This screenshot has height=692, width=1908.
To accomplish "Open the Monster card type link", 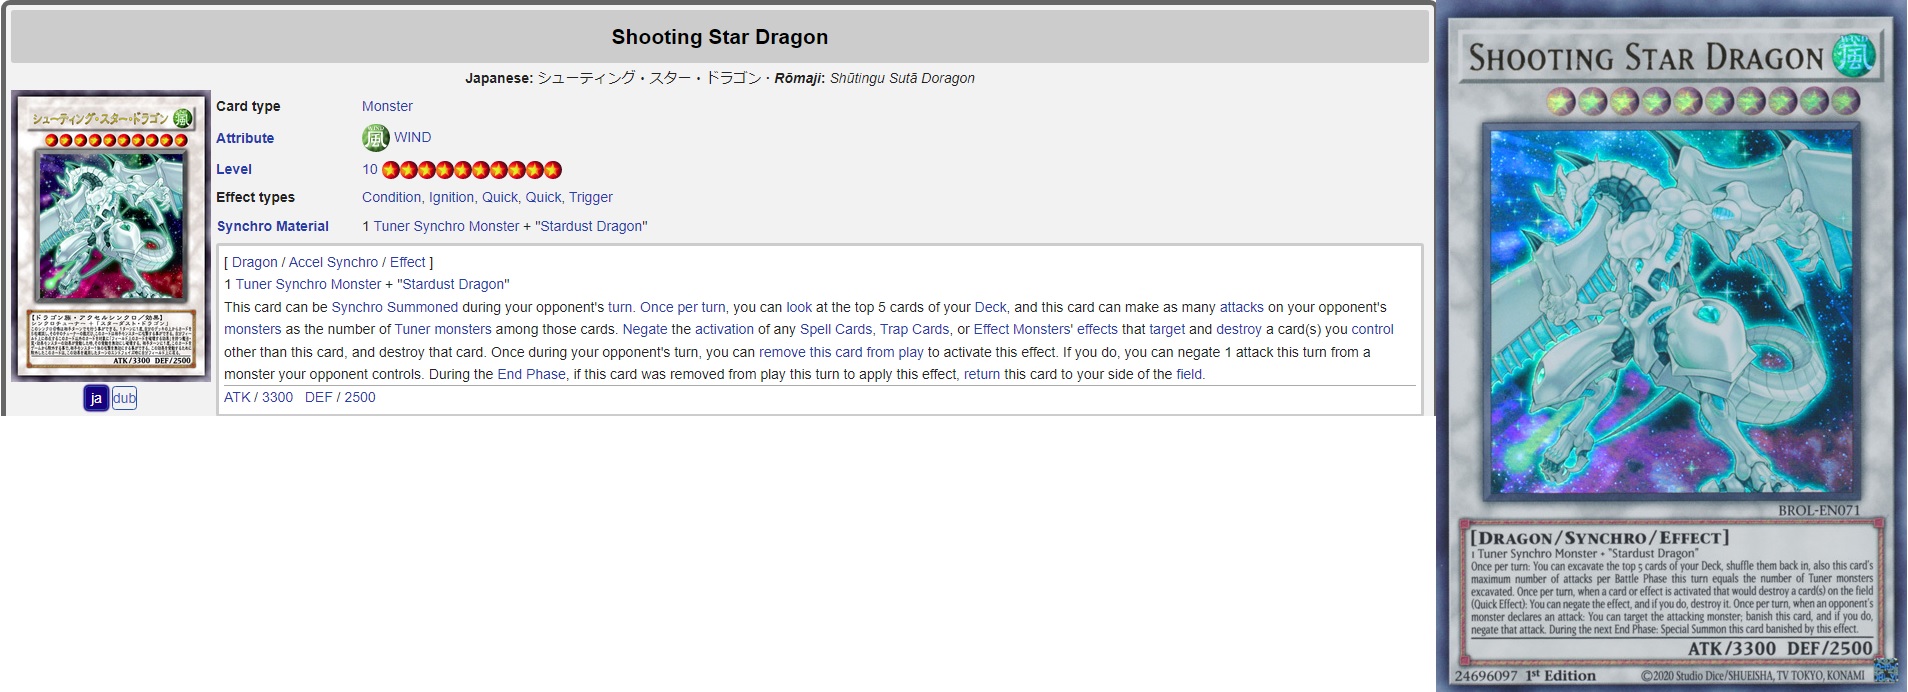I will pyautogui.click(x=387, y=106).
